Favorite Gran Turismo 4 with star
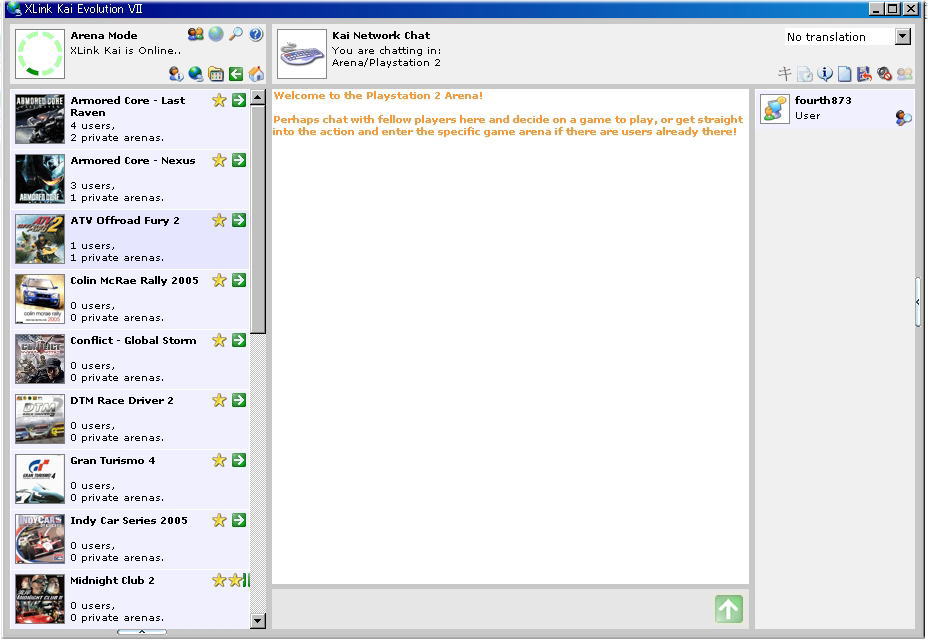928x640 pixels. pyautogui.click(x=219, y=460)
